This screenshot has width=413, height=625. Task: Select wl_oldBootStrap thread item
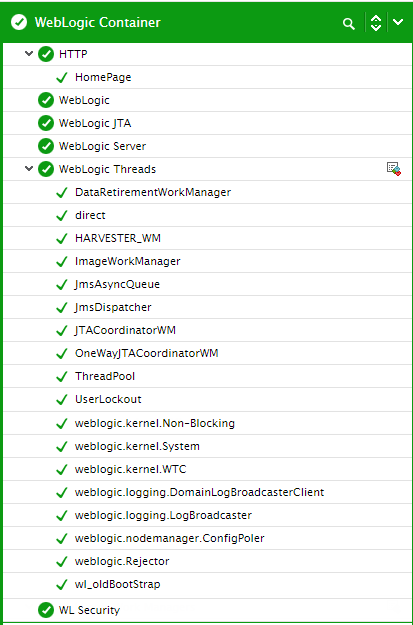click(x=118, y=584)
